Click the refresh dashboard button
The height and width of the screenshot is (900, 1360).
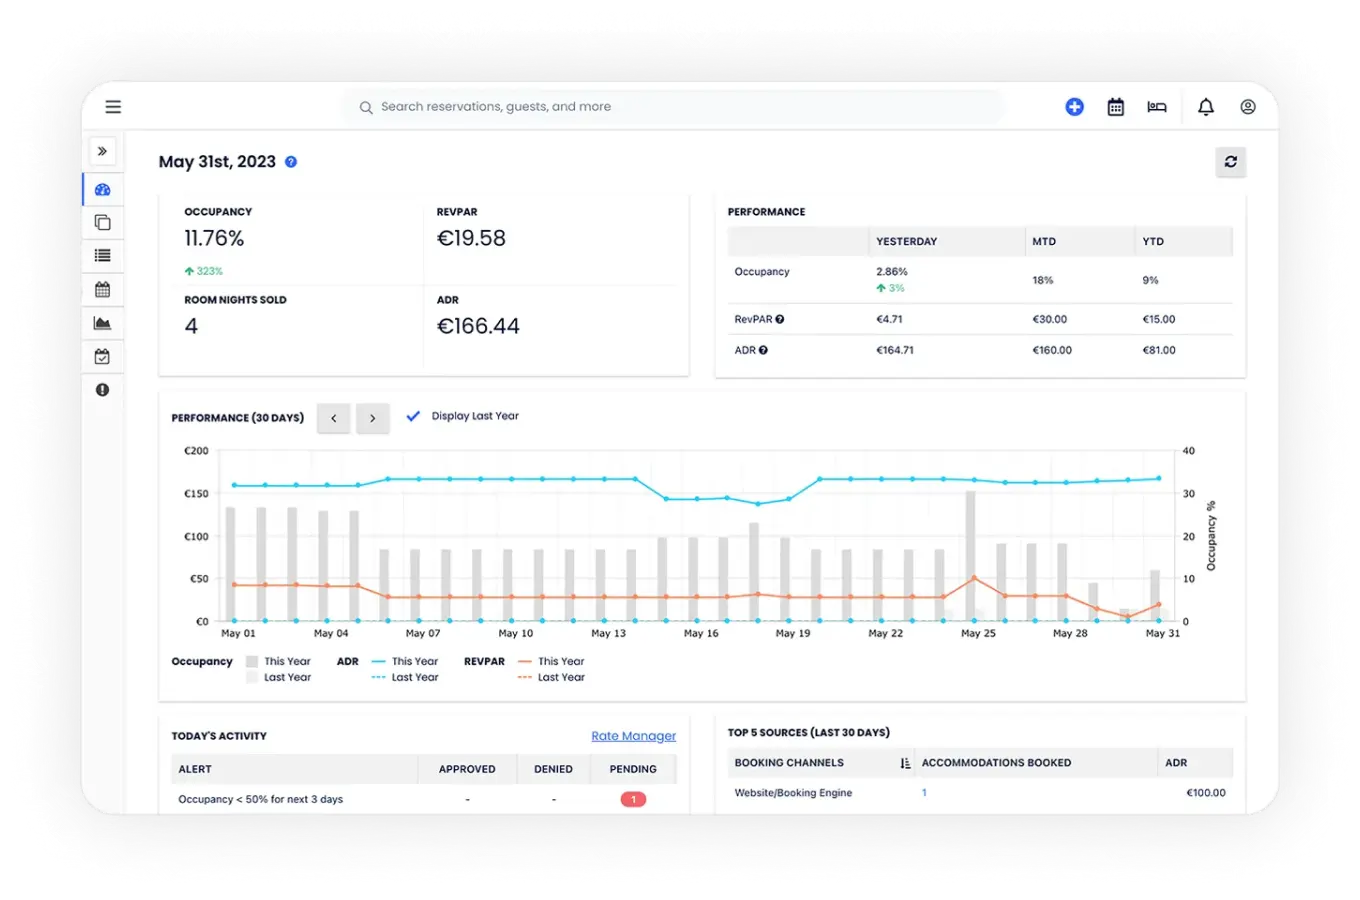point(1231,162)
